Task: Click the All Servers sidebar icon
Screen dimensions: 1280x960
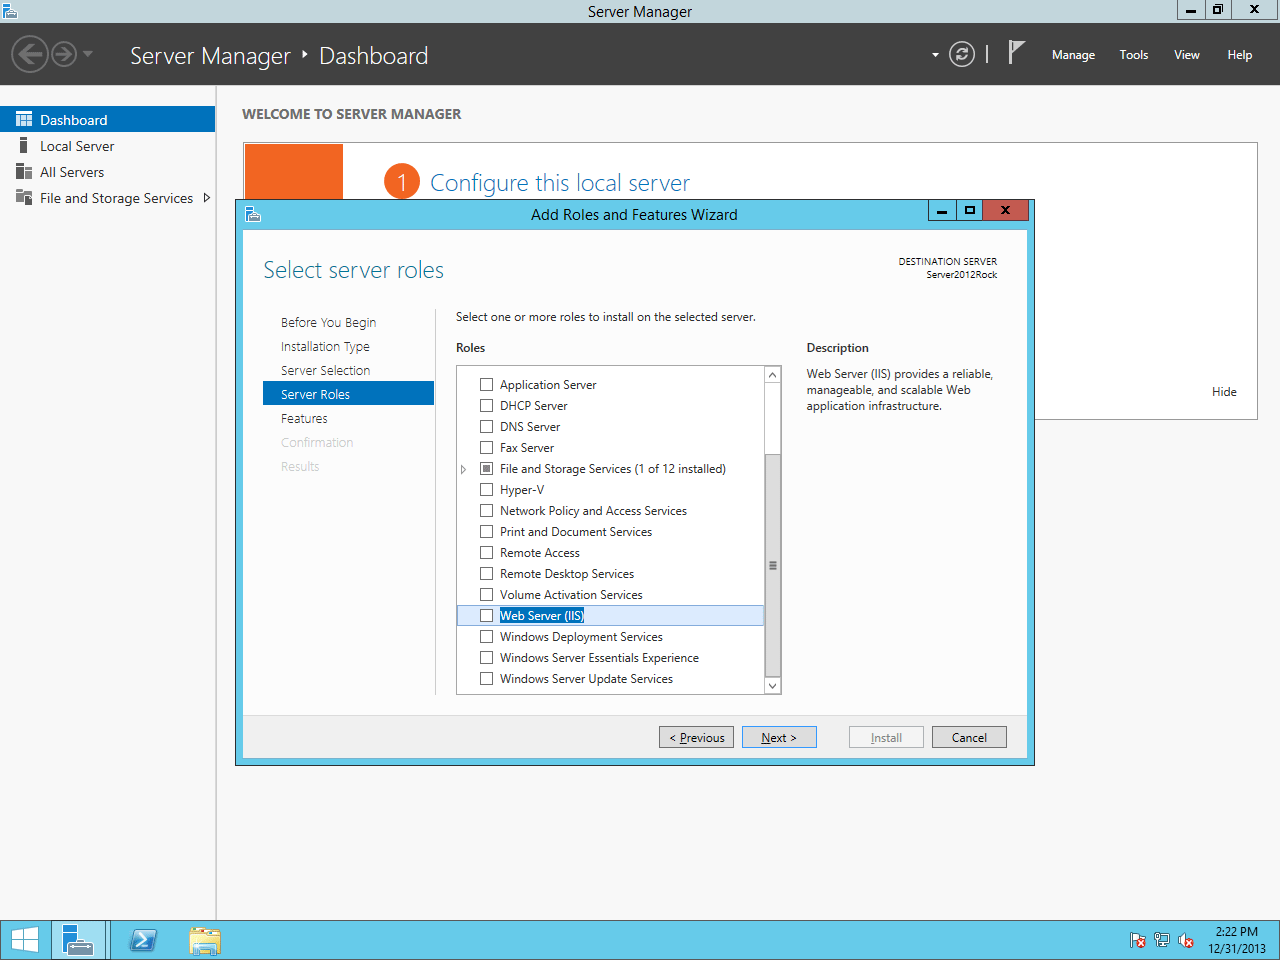Action: 24,172
